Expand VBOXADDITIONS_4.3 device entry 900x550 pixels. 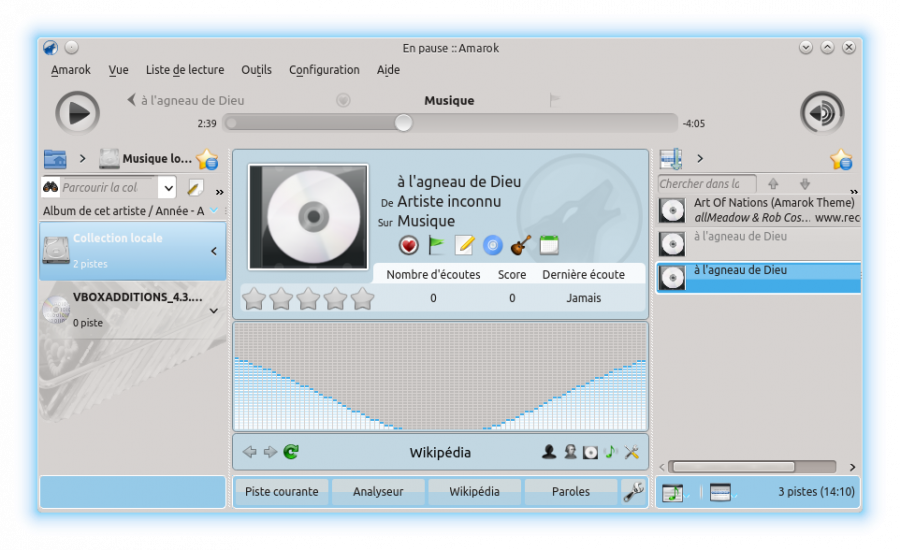[x=214, y=311]
